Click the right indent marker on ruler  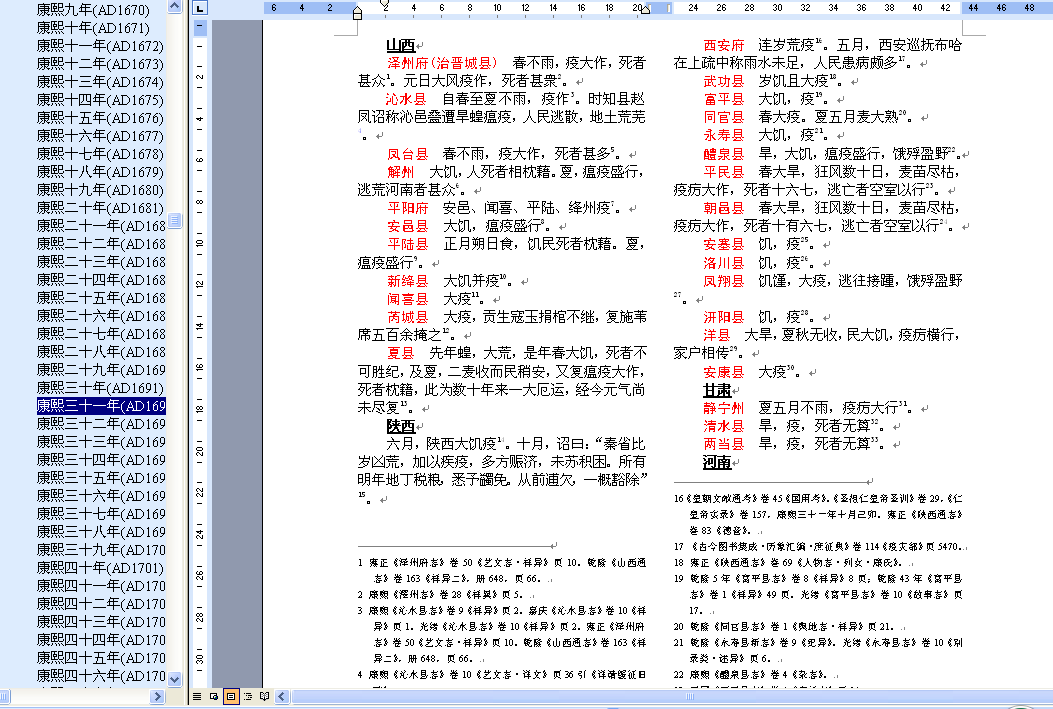pos(645,11)
